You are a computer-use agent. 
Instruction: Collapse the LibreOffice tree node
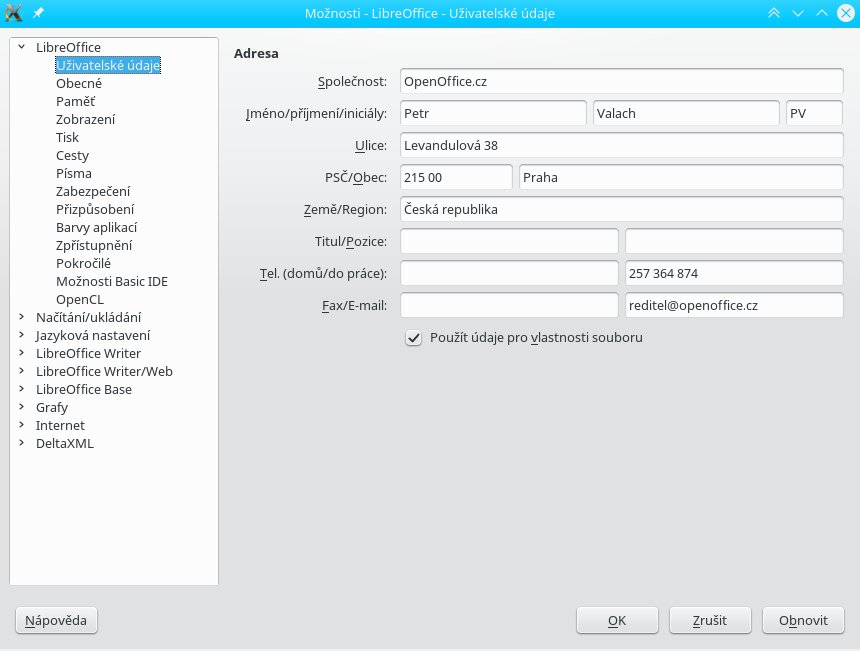pyautogui.click(x=21, y=47)
